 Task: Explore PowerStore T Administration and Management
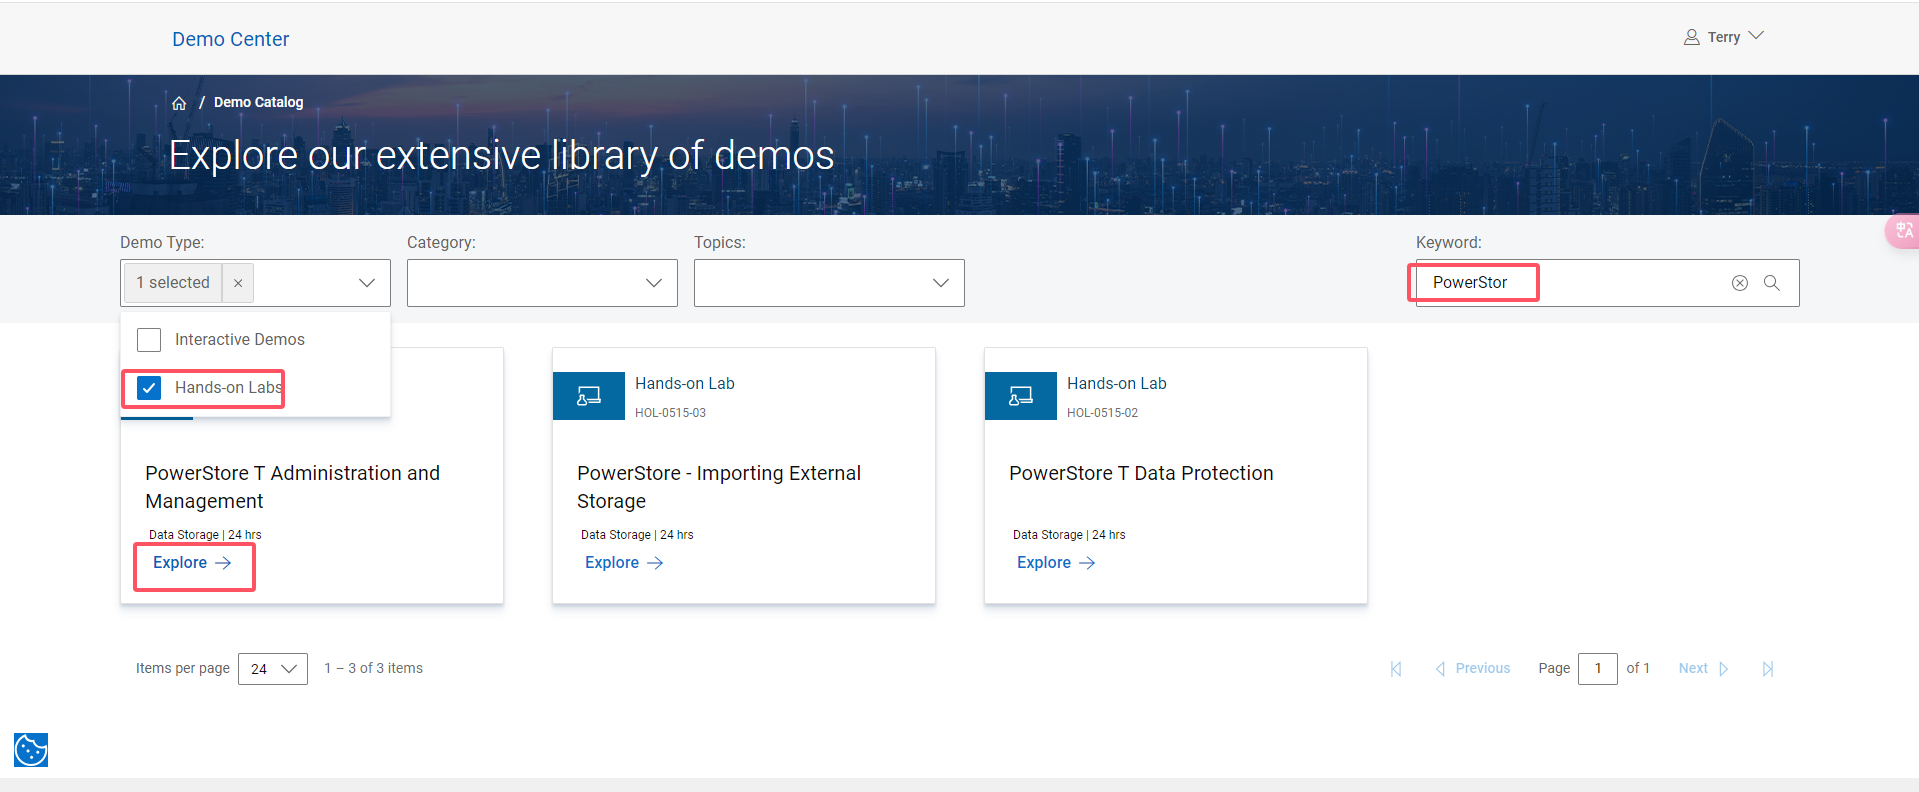192,563
